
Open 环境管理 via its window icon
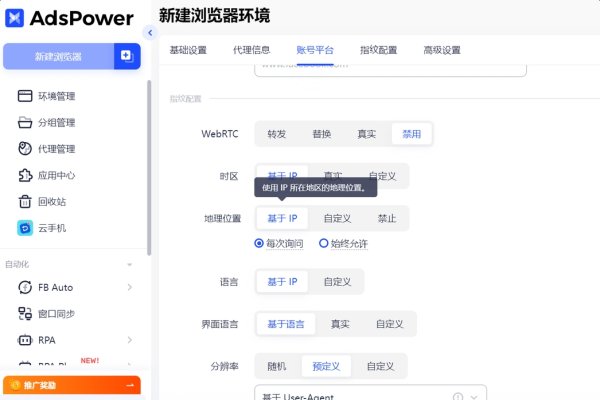25,96
